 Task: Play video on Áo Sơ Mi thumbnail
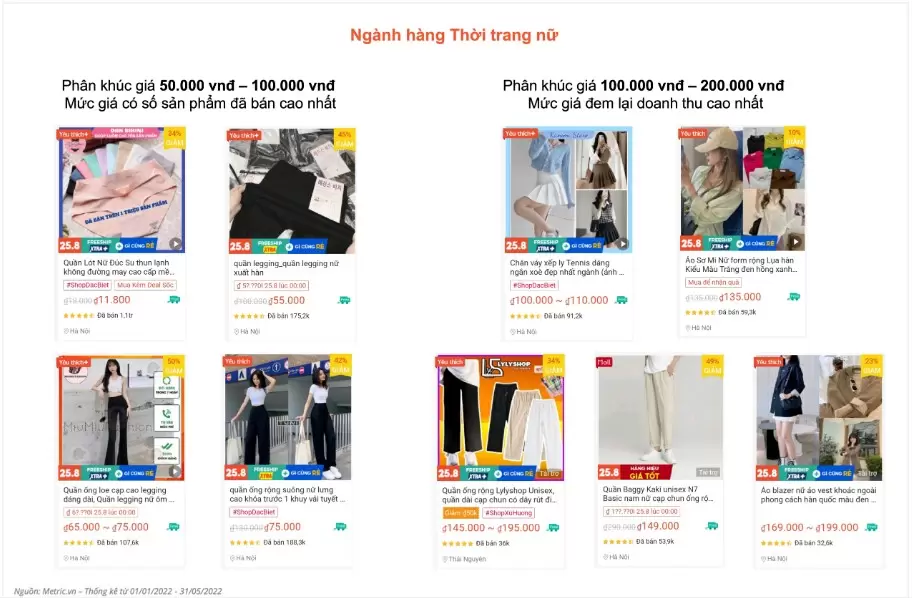pyautogui.click(x=796, y=241)
